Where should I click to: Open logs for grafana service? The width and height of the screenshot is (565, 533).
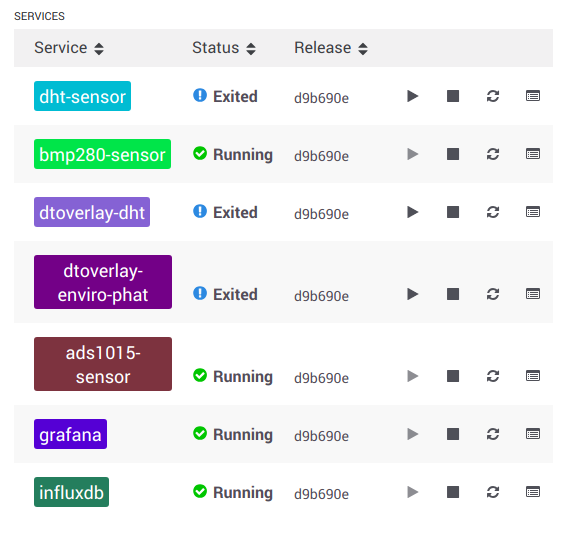coord(533,434)
